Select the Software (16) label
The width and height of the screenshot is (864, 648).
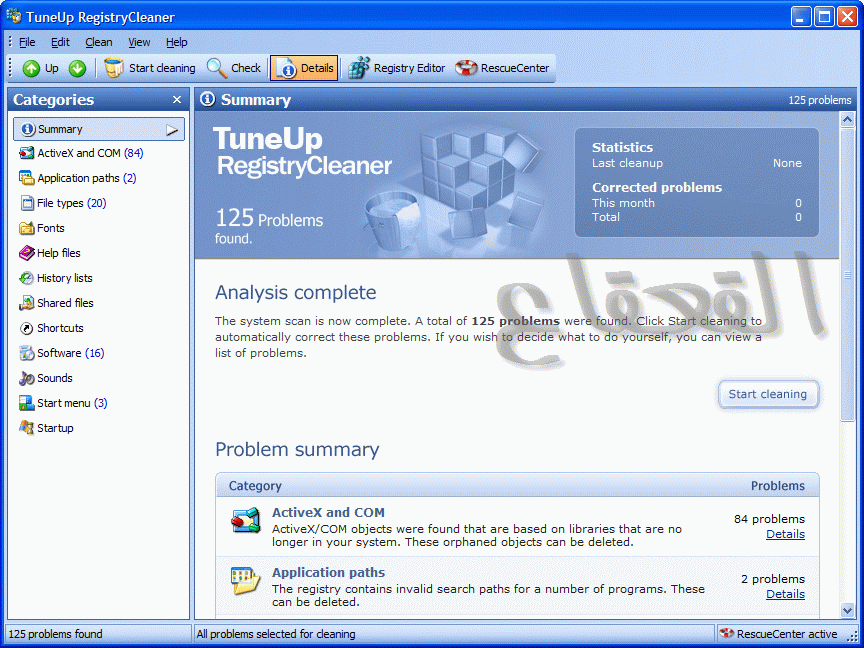(x=71, y=353)
